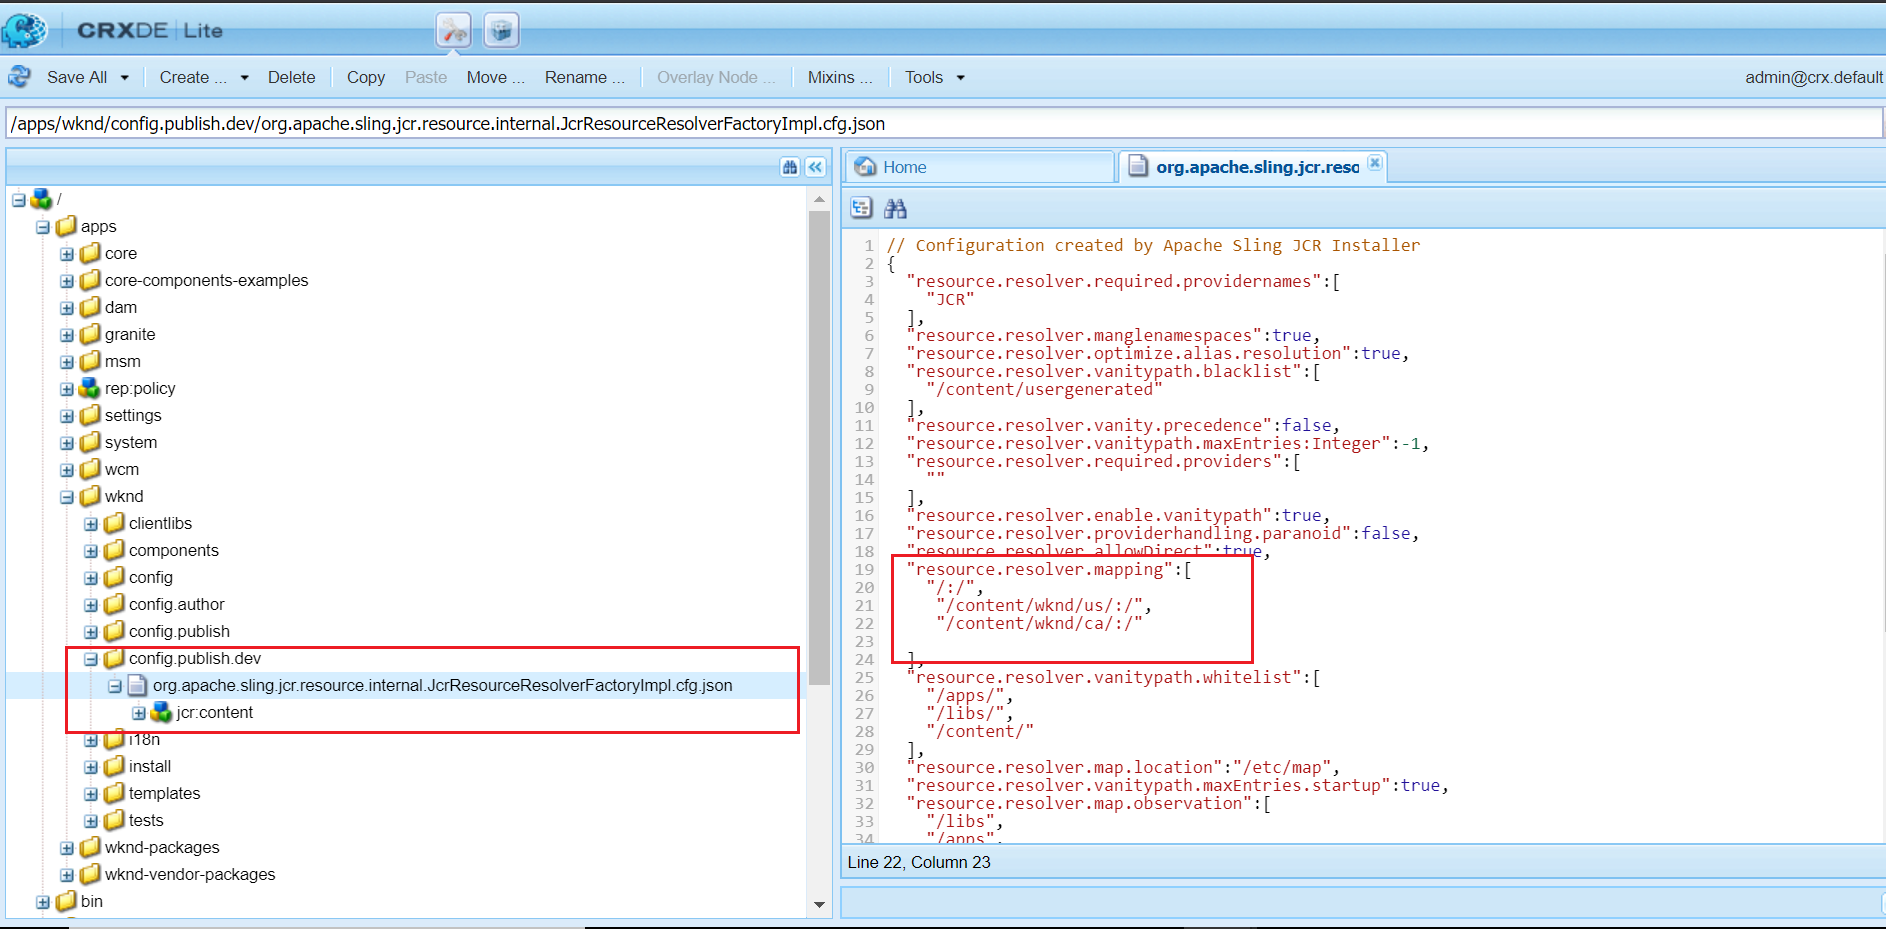Click the apps folder icon
The width and height of the screenshot is (1886, 929).
(x=67, y=226)
